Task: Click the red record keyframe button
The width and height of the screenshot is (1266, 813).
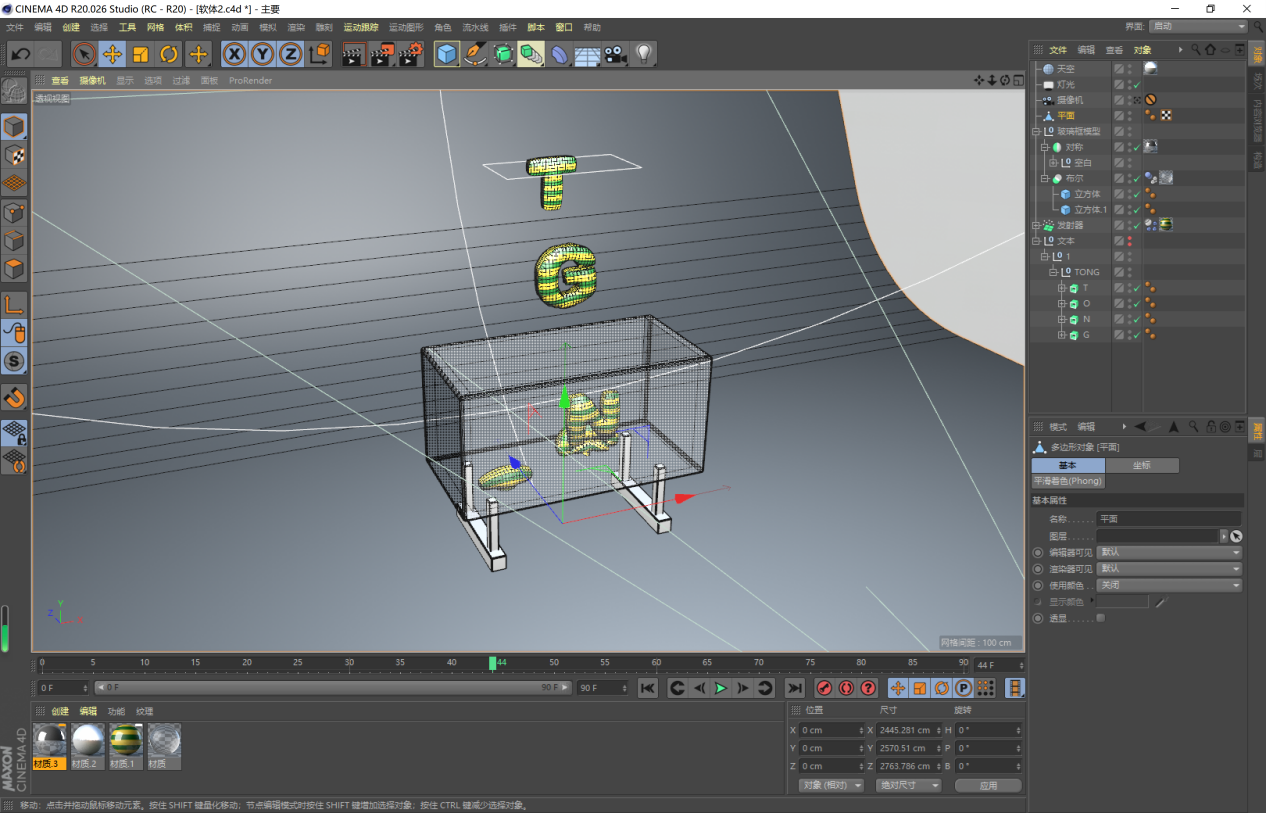Action: [824, 688]
